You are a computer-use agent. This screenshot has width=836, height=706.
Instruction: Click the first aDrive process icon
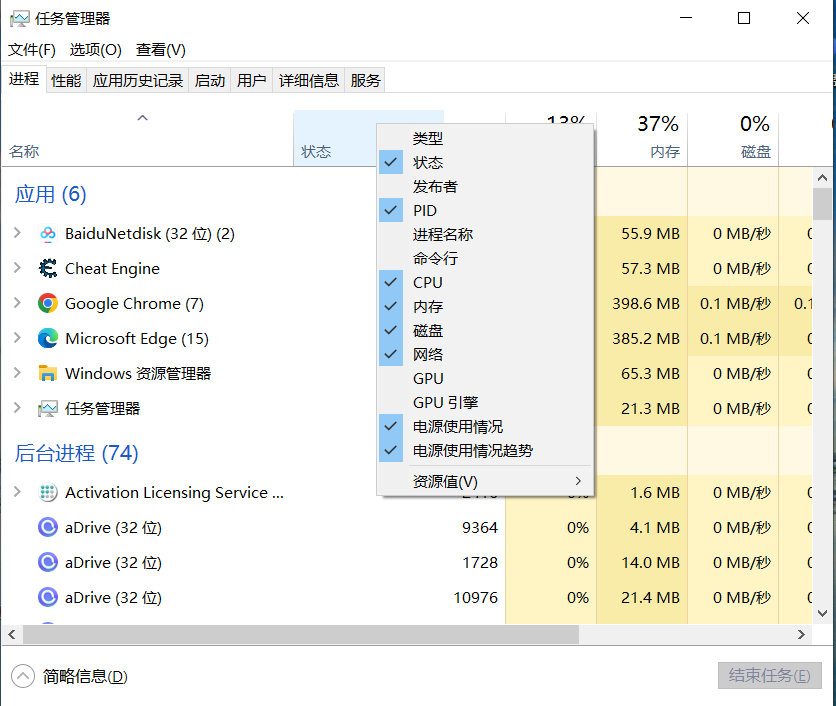(47, 528)
